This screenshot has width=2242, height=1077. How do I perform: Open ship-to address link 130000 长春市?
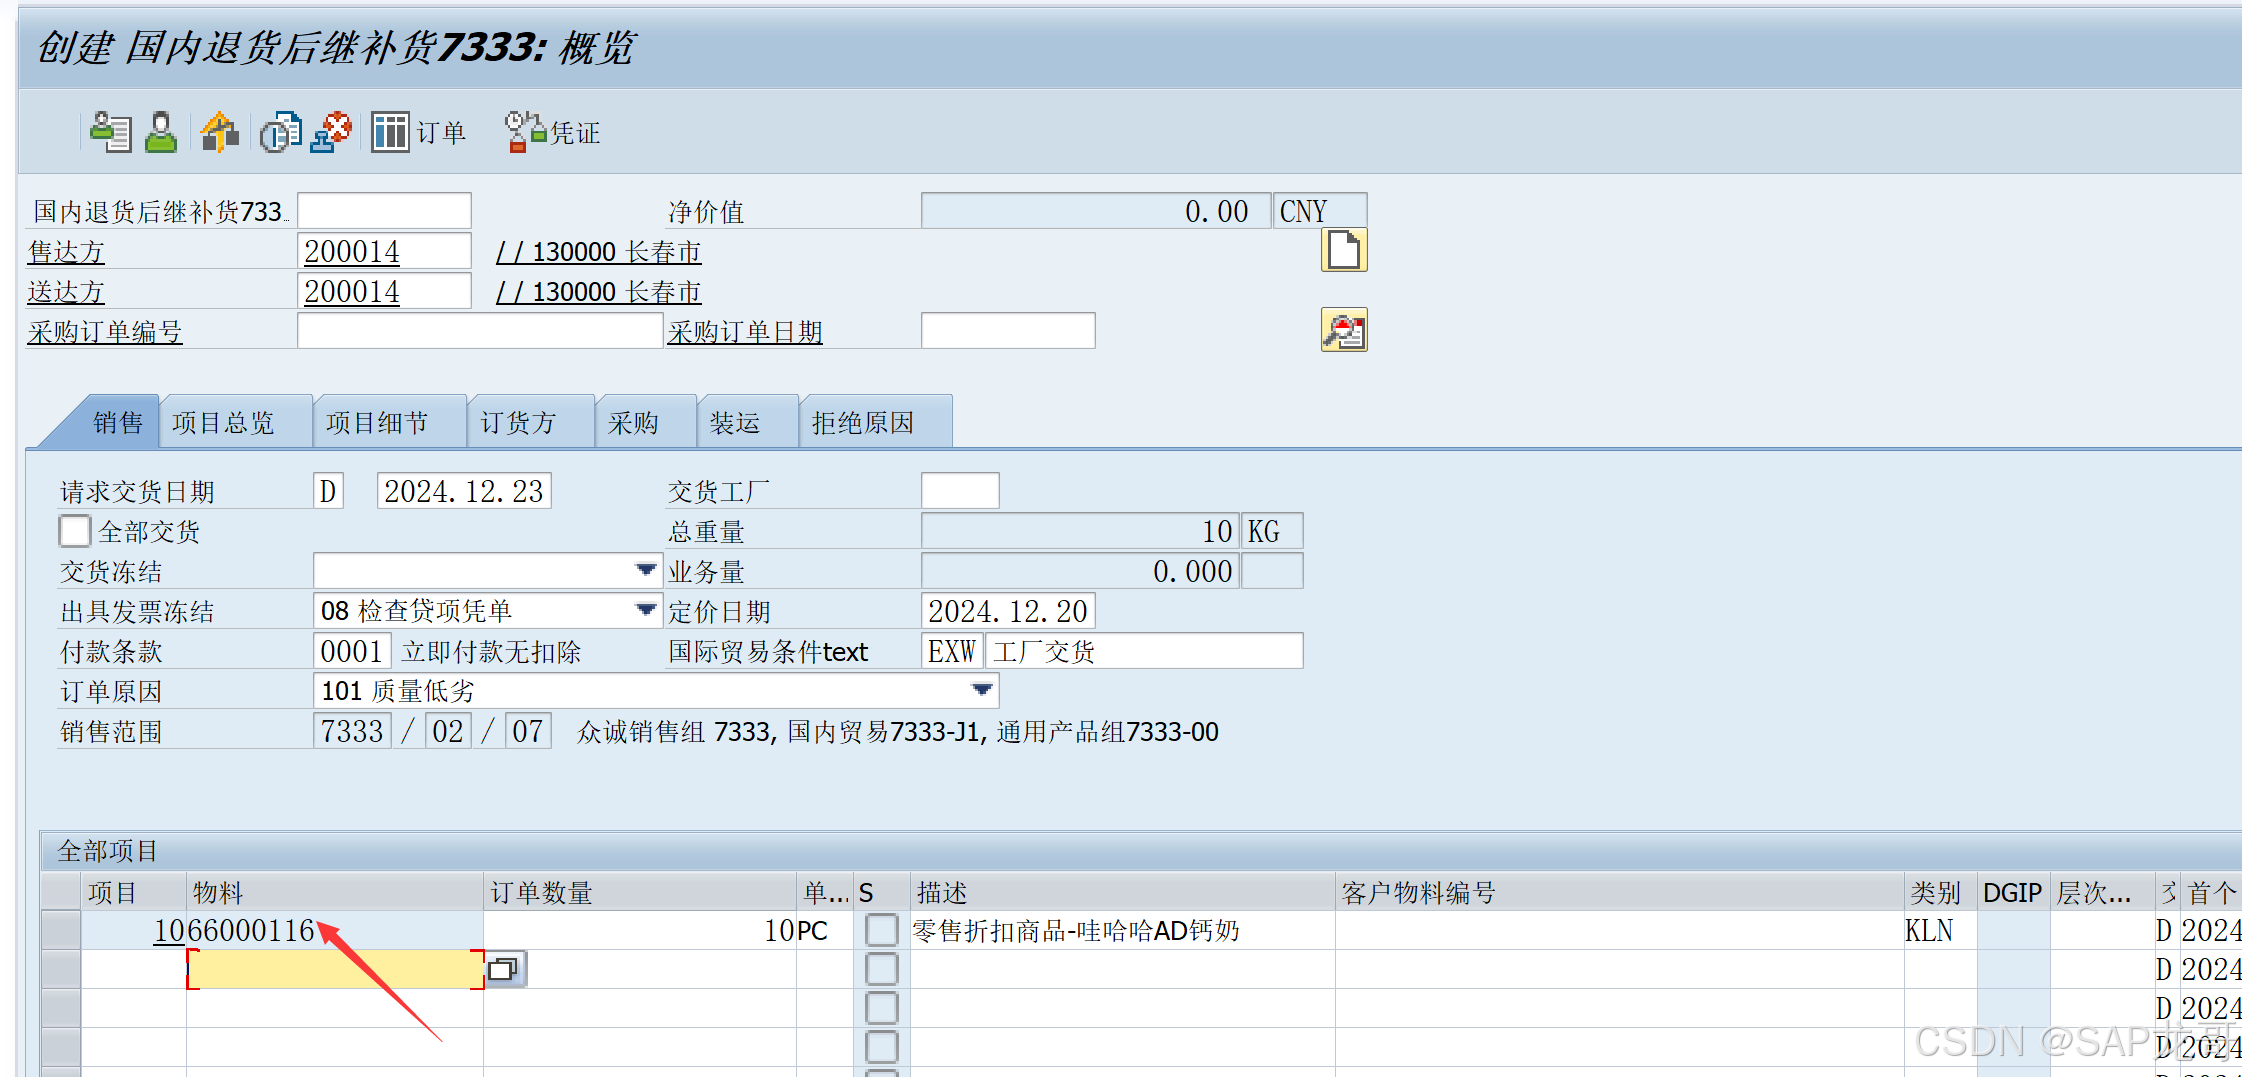coord(599,291)
